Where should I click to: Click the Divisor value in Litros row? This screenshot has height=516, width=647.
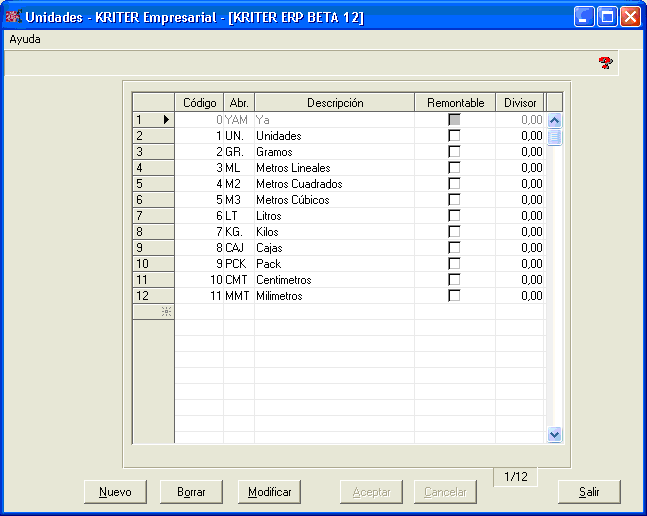tap(520, 216)
